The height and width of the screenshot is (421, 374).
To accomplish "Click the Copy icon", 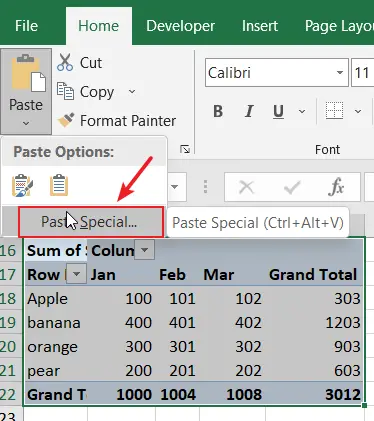I will 65,92.
